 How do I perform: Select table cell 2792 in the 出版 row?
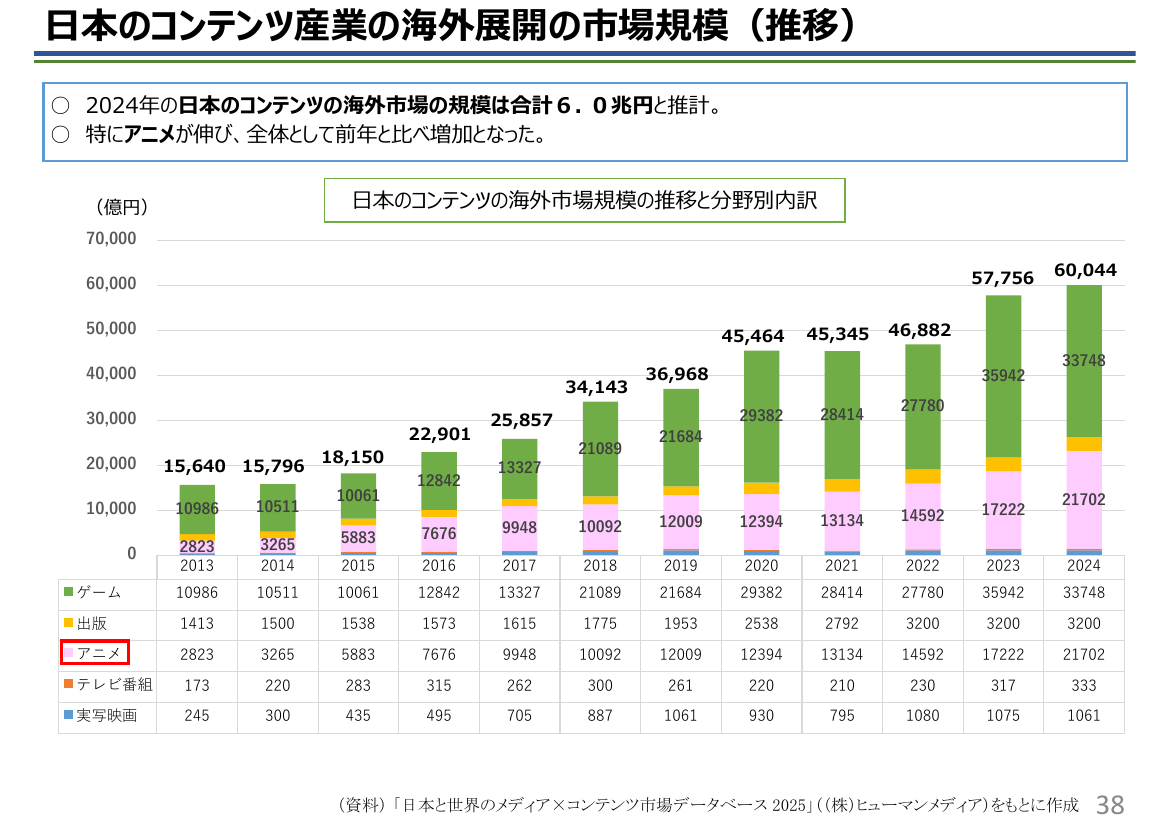pyautogui.click(x=842, y=623)
